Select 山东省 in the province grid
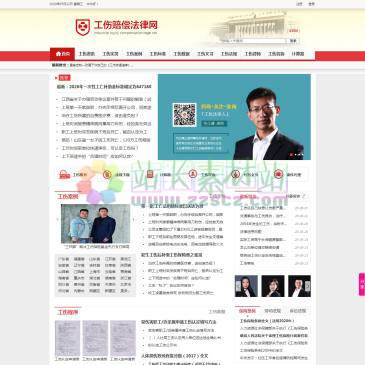The height and width of the screenshot is (365, 365). [94, 259]
